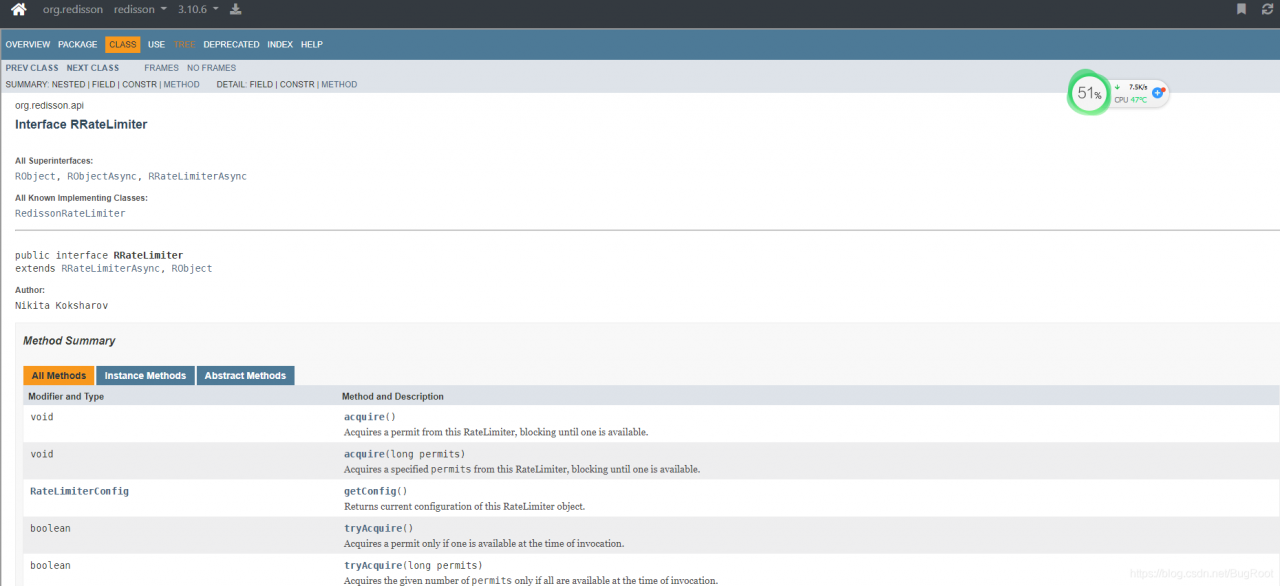Click the blue plus icon on CPU widget
1280x586 pixels.
(1157, 93)
